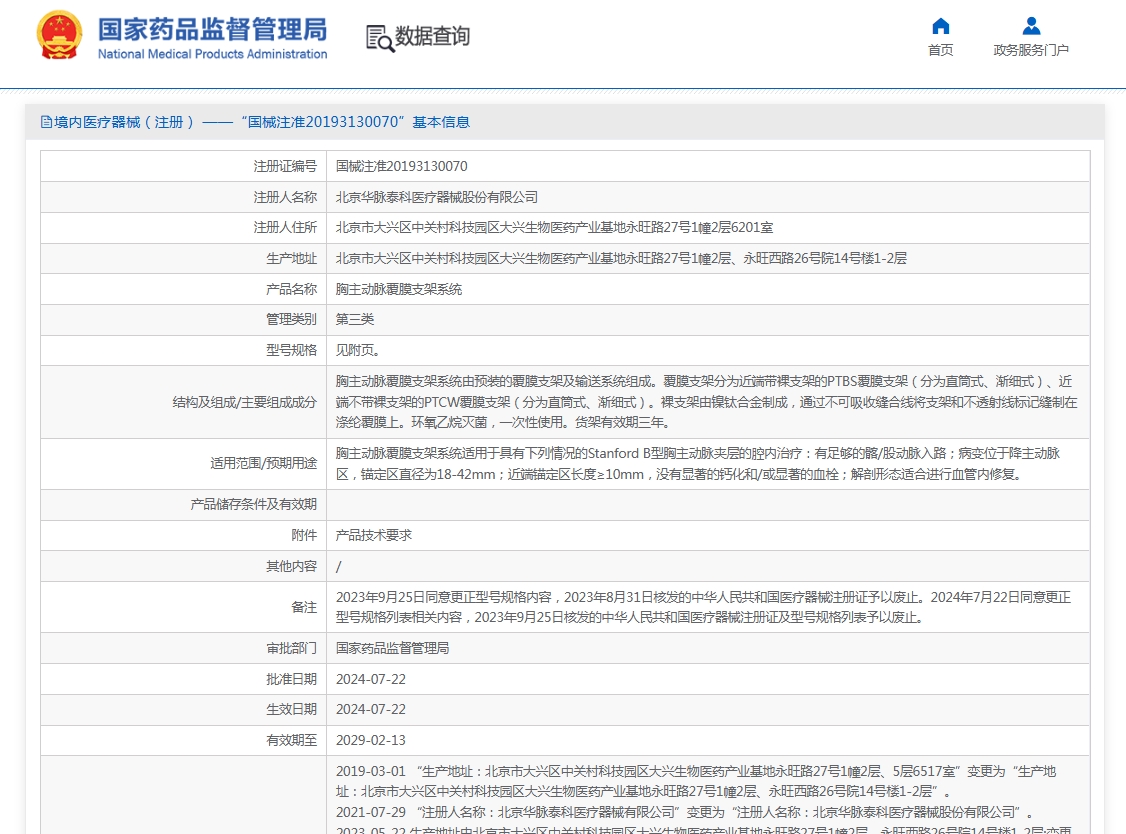Select 见附页。 model spec value

click(358, 351)
